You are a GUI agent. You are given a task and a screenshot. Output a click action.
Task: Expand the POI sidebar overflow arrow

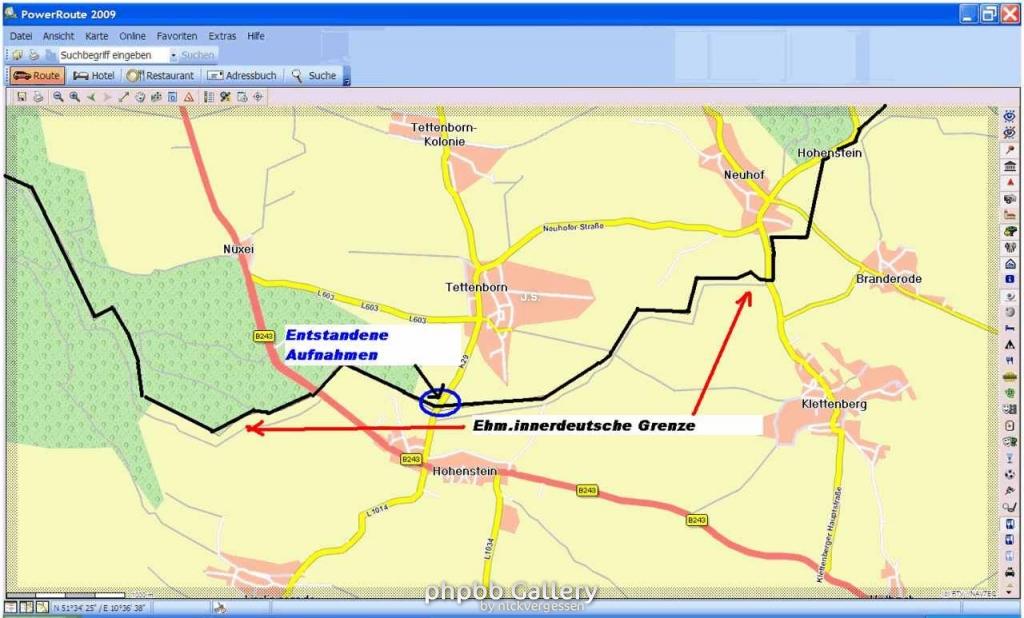(x=1010, y=590)
